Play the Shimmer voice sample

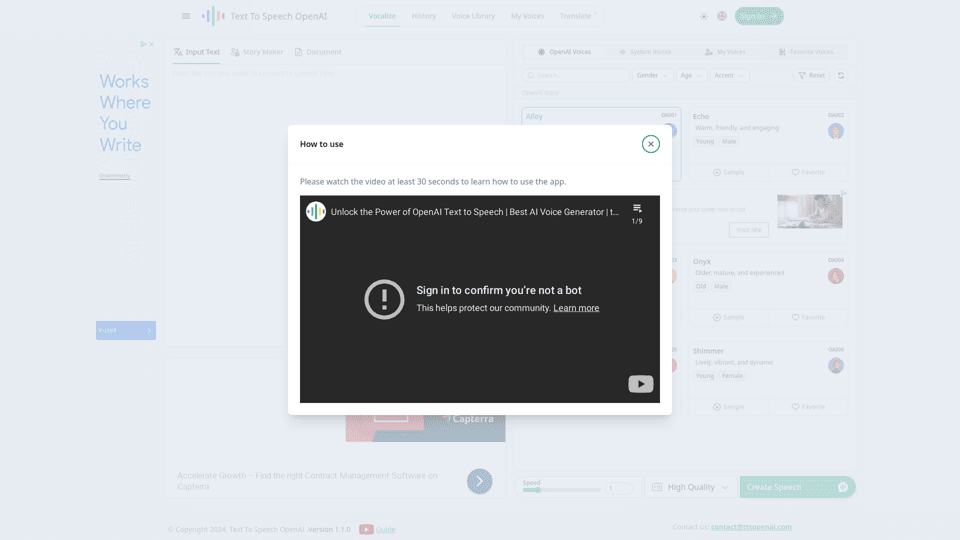tap(729, 407)
